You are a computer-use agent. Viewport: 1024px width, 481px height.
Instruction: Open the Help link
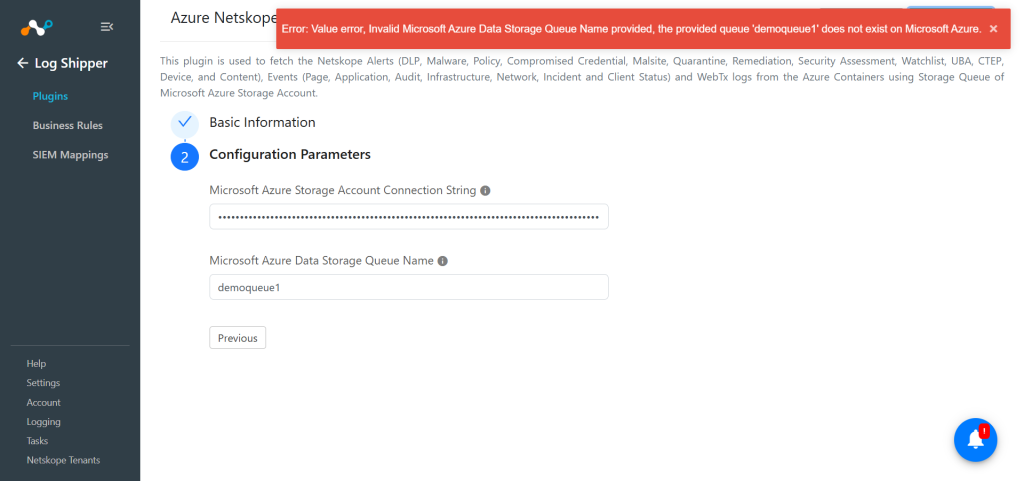[x=37, y=364]
